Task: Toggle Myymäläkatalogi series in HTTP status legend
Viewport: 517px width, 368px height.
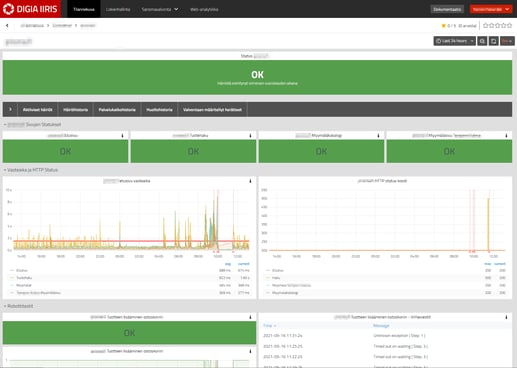Action: pos(285,293)
